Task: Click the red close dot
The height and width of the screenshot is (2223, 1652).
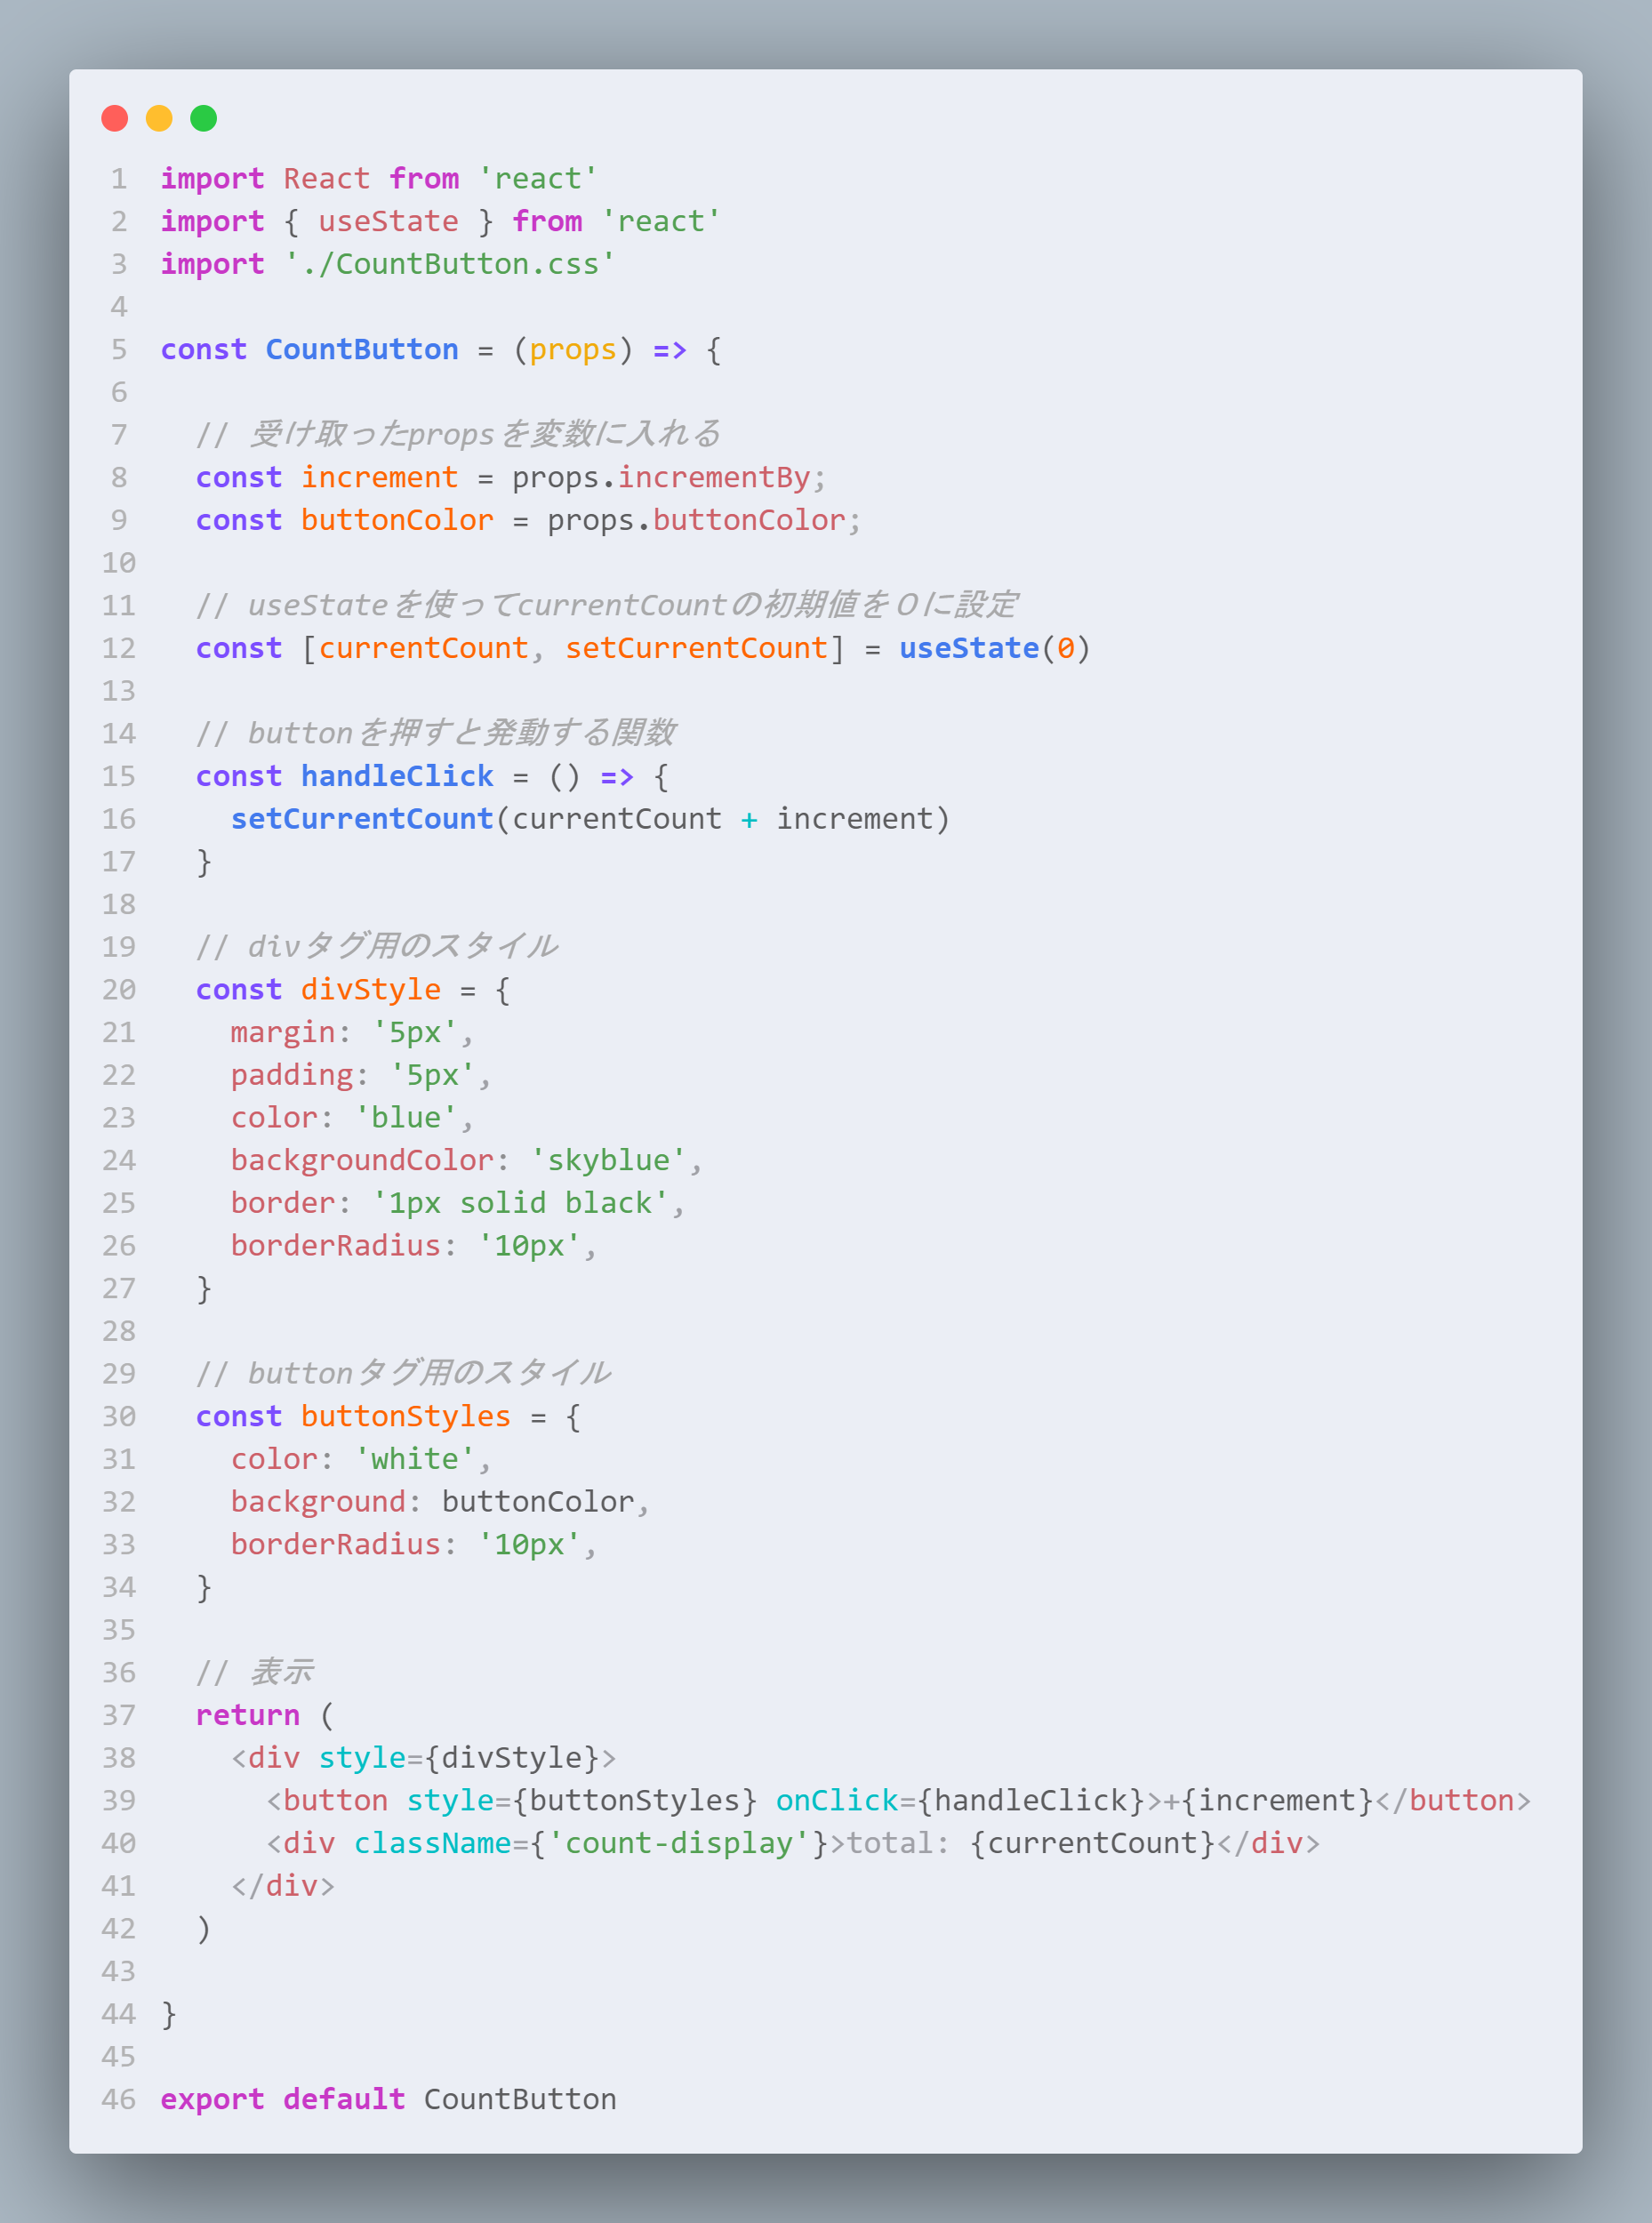Action: click(115, 118)
